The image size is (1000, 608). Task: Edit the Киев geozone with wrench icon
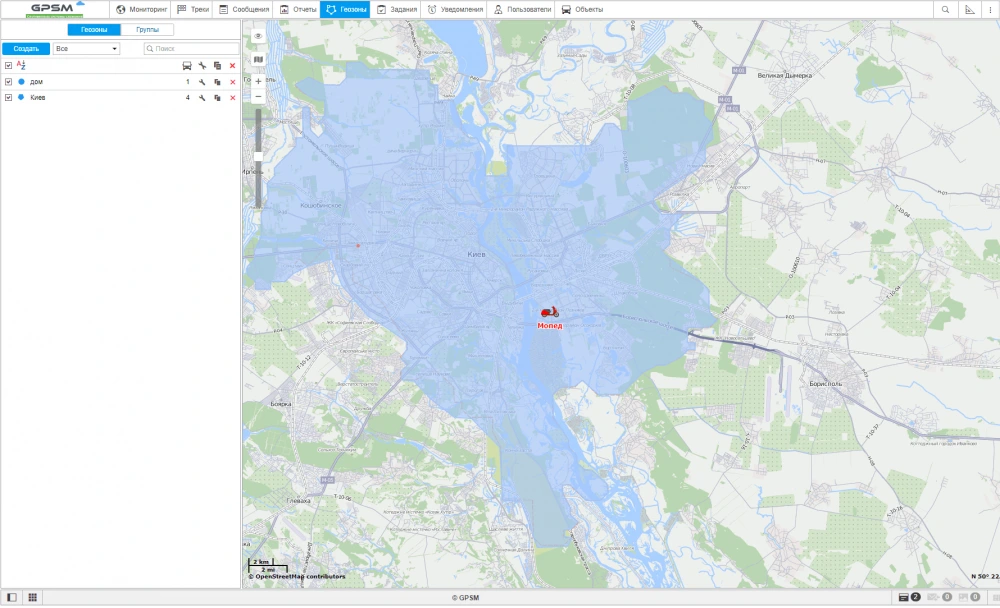202,98
